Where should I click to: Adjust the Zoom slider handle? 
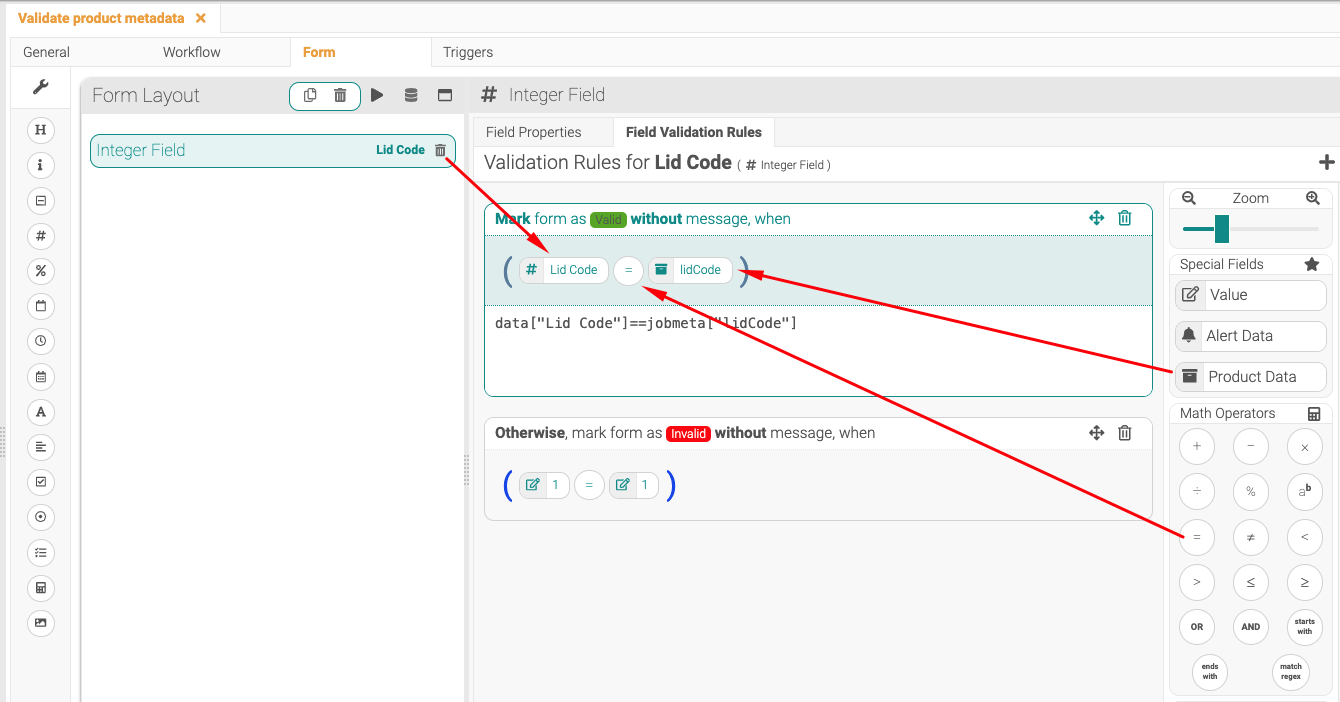click(x=1222, y=229)
